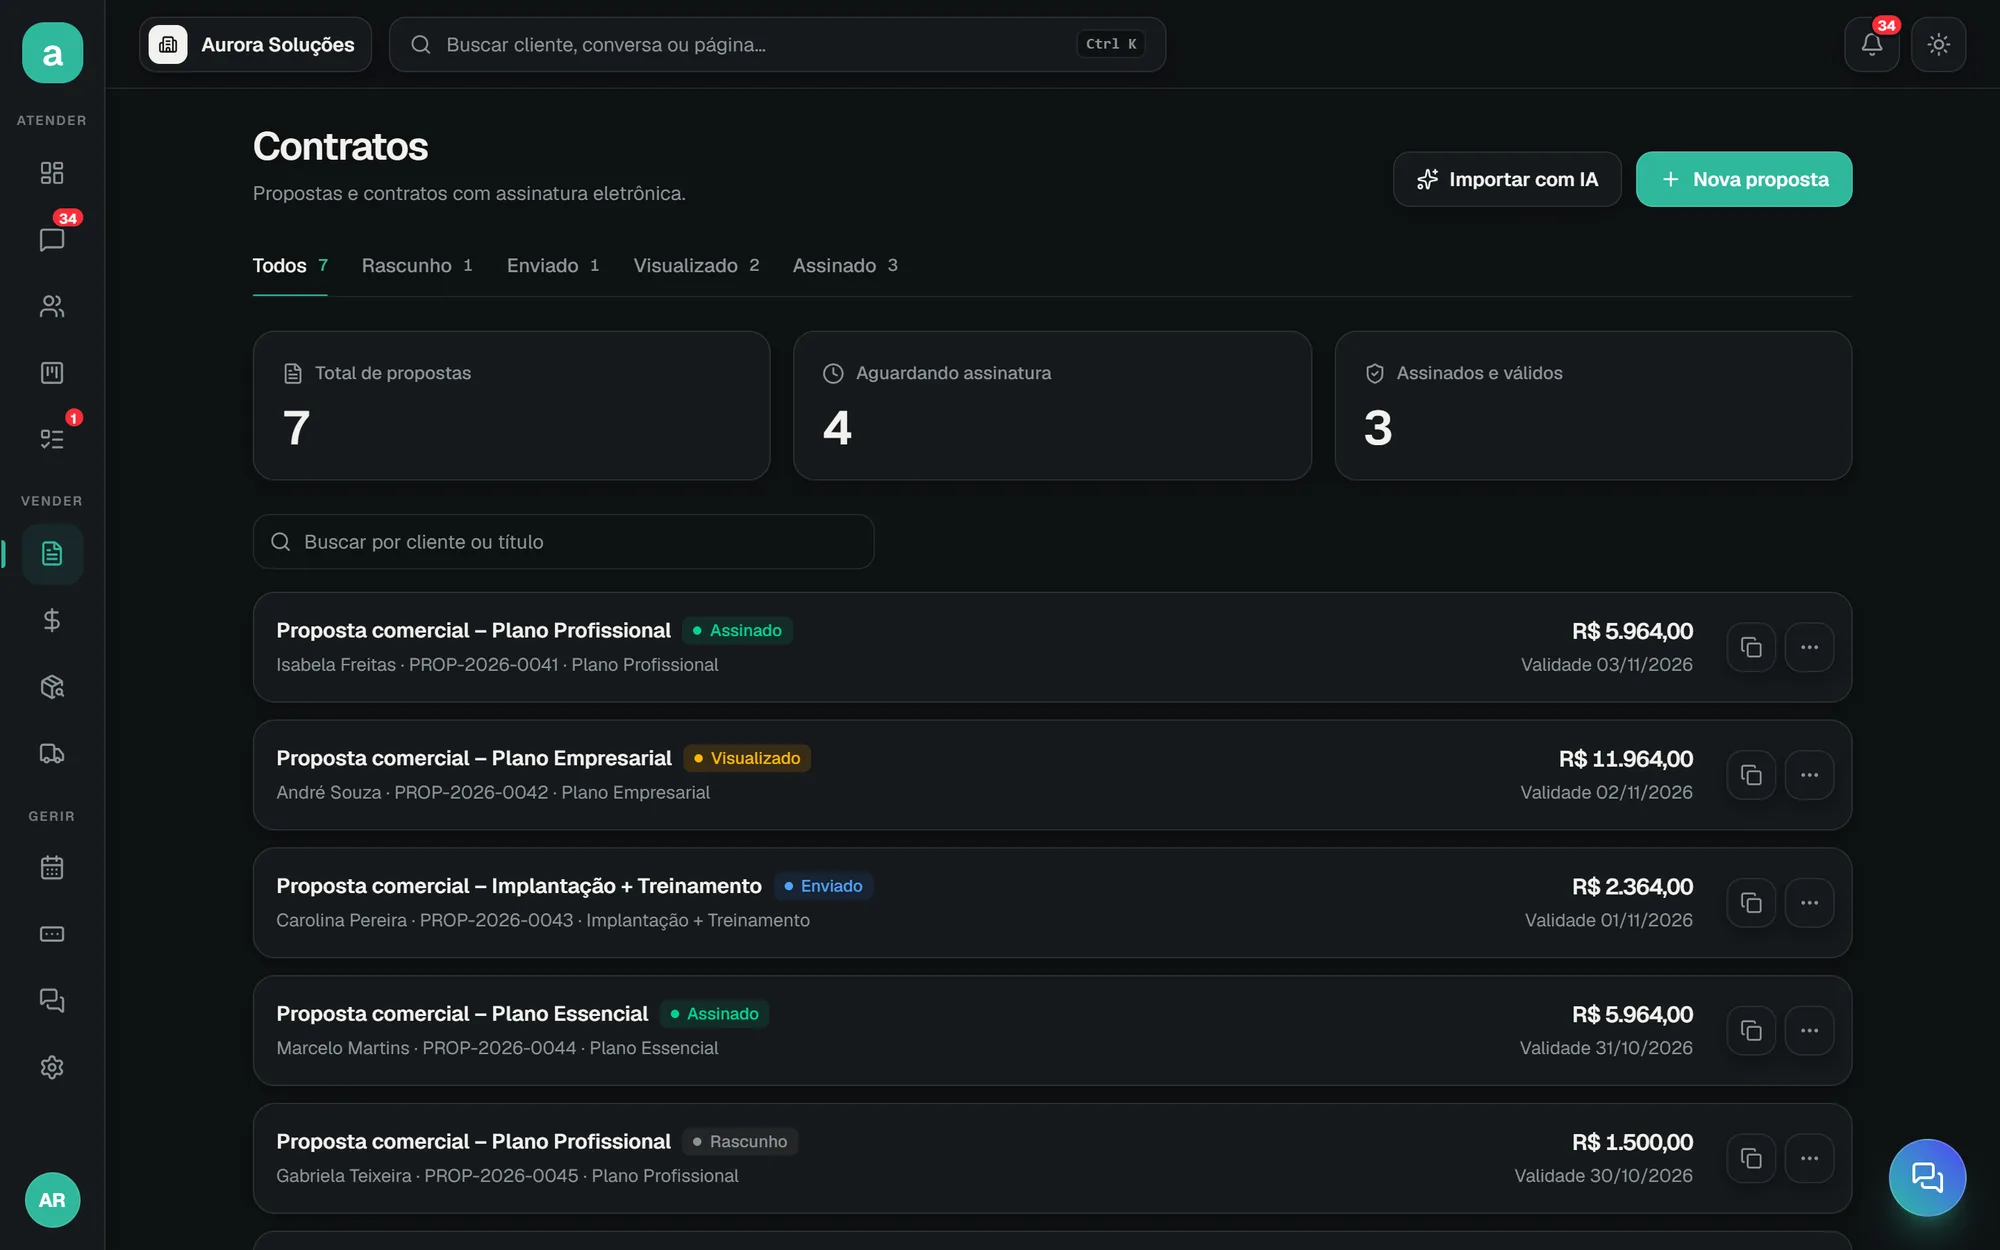Screen dimensions: 2000x1250
Task: Select the Todos tab
Action: click(290, 265)
